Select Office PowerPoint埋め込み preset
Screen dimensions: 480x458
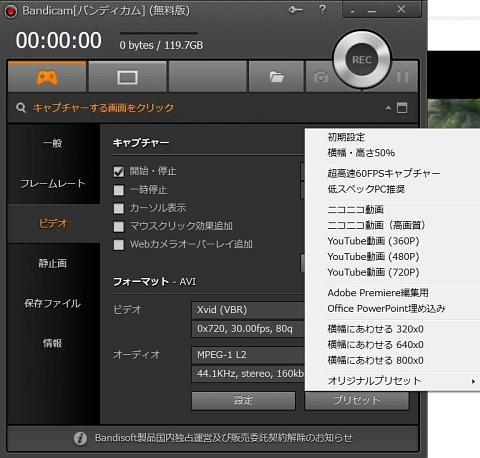click(x=393, y=309)
